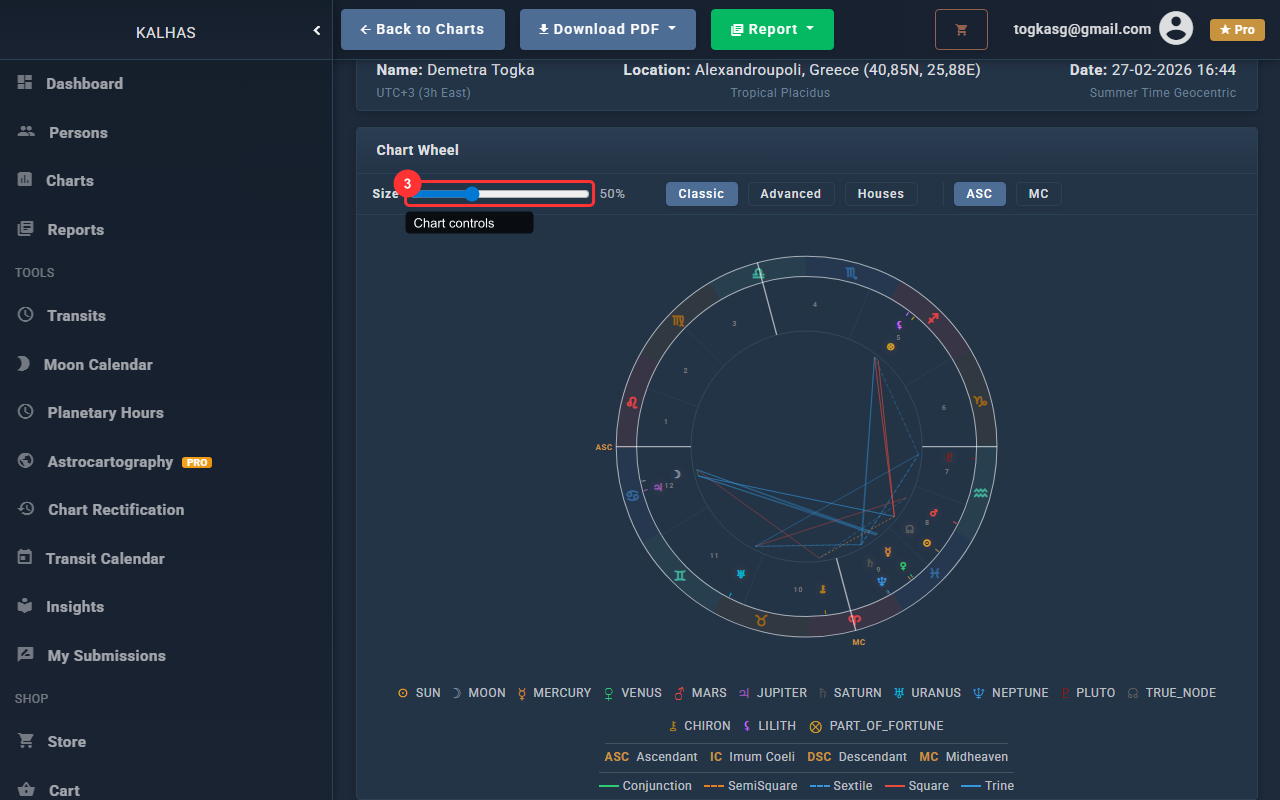Click Back to Charts button
1280x800 pixels.
(422, 30)
